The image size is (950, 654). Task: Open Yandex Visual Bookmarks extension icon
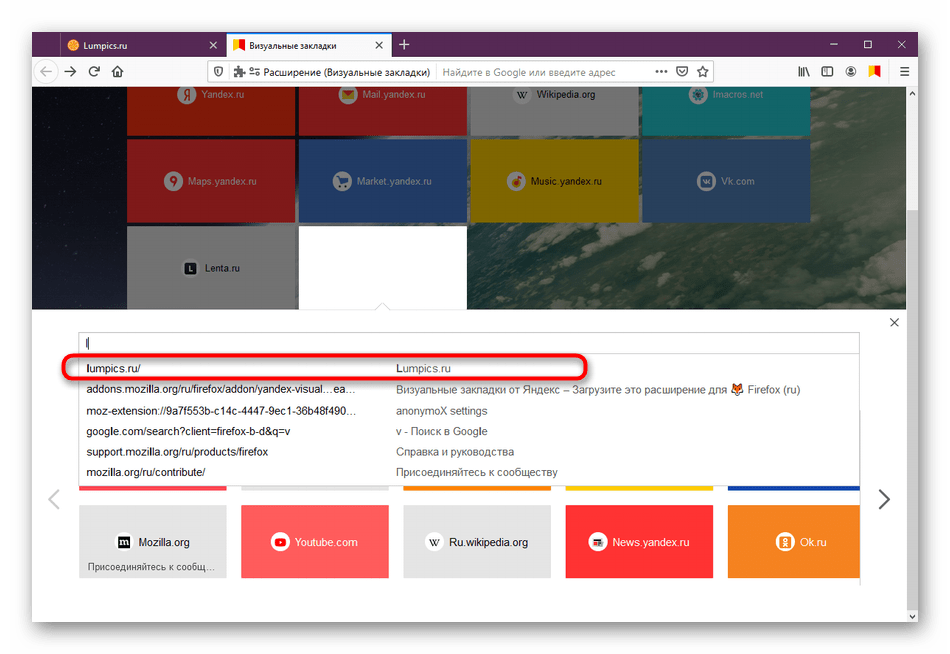coord(874,72)
